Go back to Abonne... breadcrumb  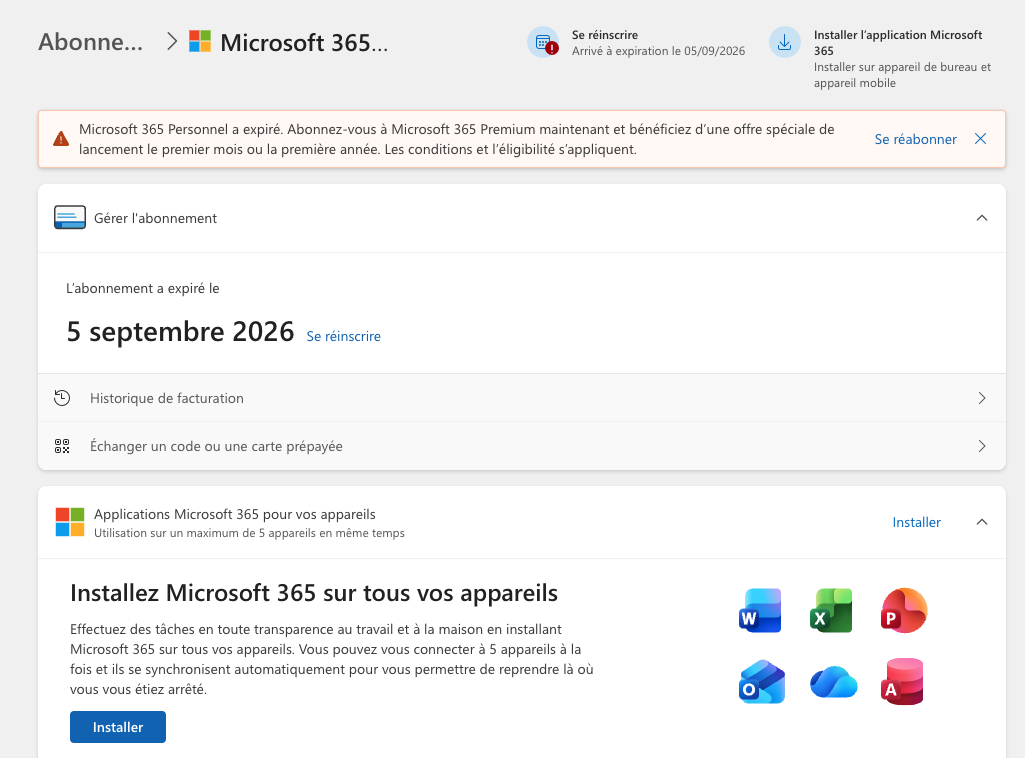pyautogui.click(x=91, y=42)
